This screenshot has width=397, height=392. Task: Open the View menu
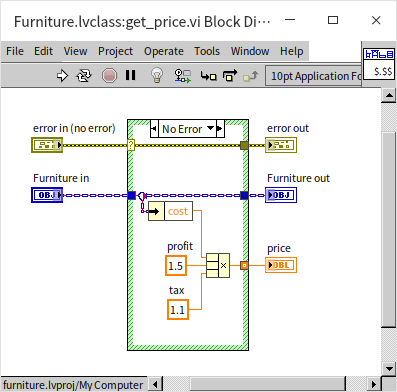click(x=75, y=51)
